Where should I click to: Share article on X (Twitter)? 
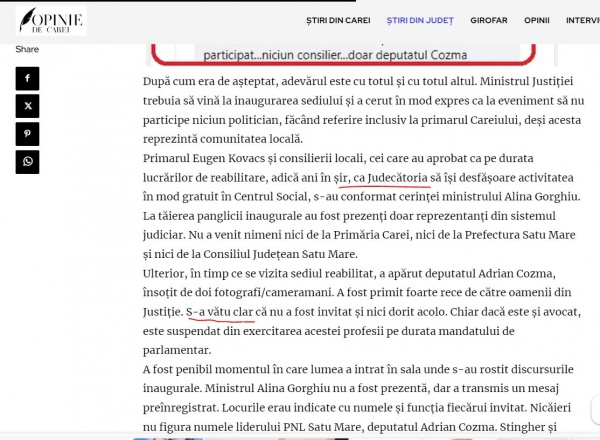coord(27,106)
